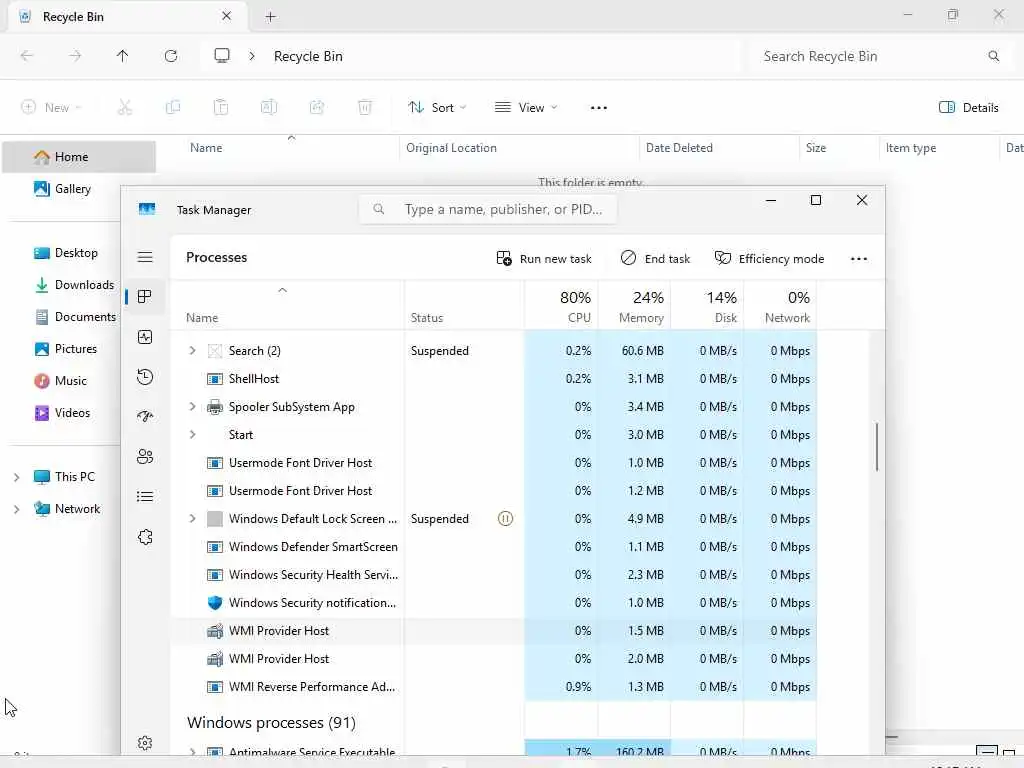Viewport: 1024px width, 768px height.
Task: Open Downloads in Explorer sidebar
Action: point(74,285)
